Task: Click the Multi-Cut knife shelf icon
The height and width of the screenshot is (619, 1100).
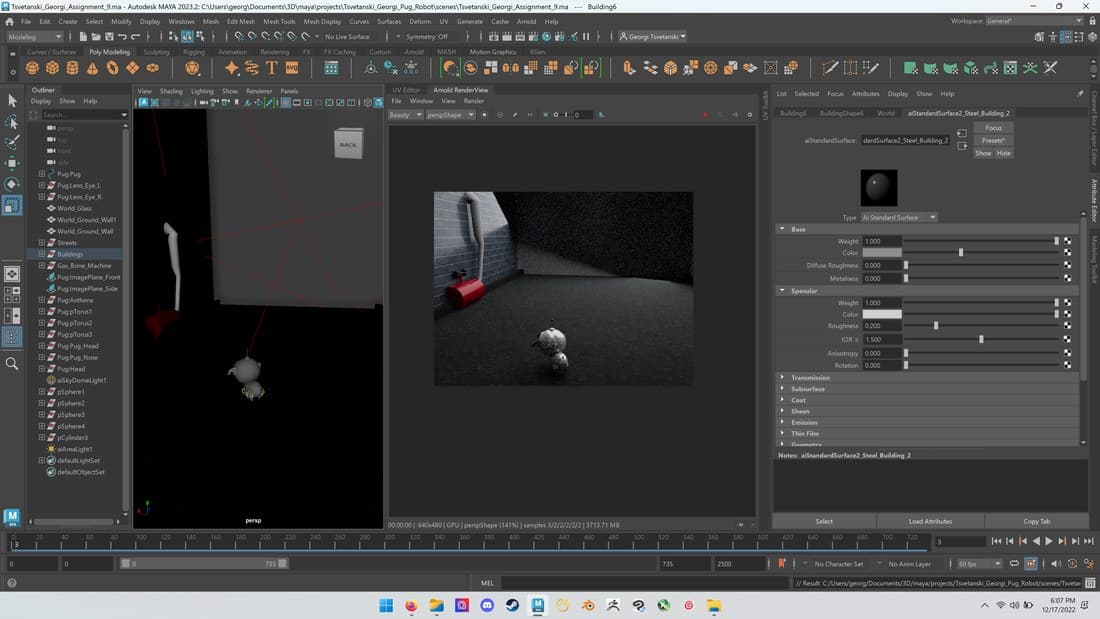Action: click(831, 68)
